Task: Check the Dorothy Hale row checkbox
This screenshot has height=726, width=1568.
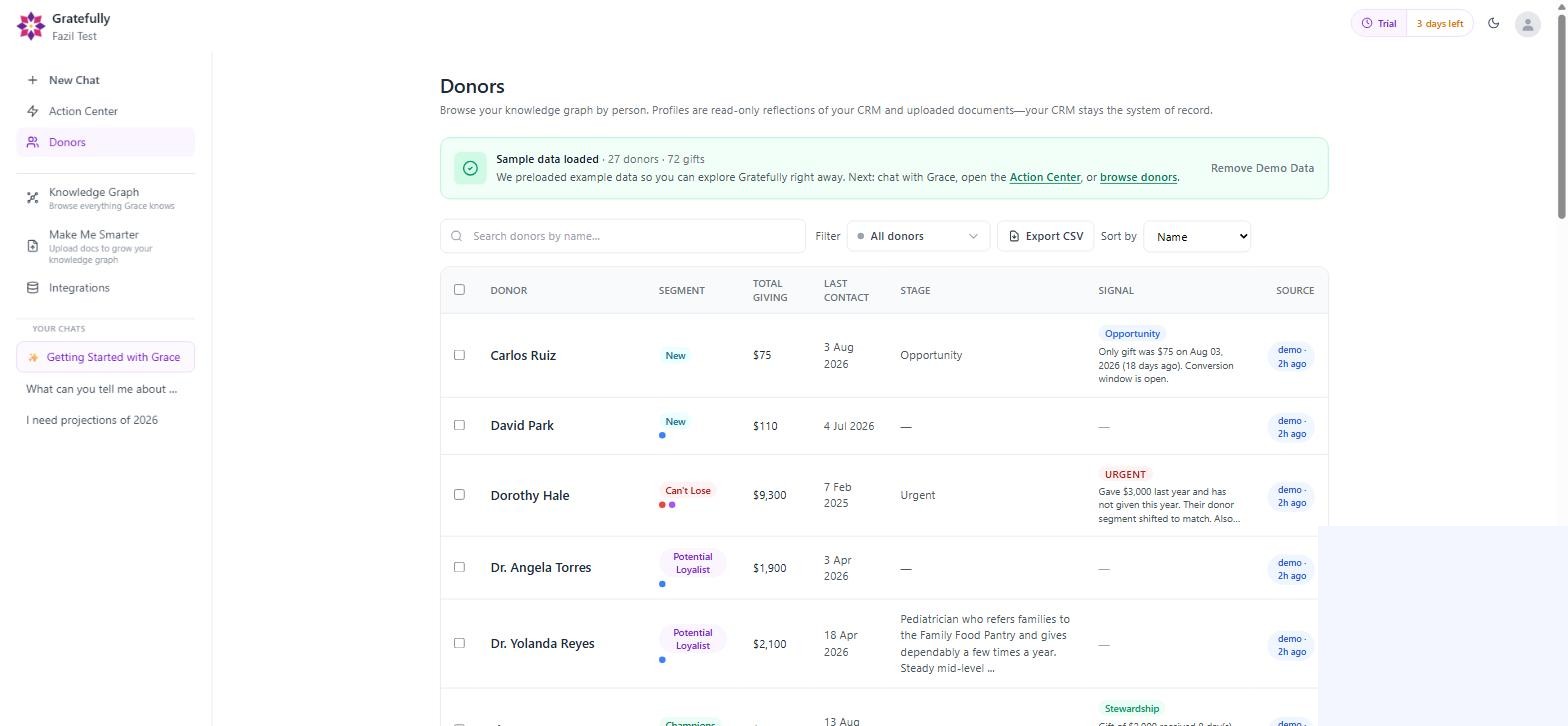Action: [x=459, y=494]
